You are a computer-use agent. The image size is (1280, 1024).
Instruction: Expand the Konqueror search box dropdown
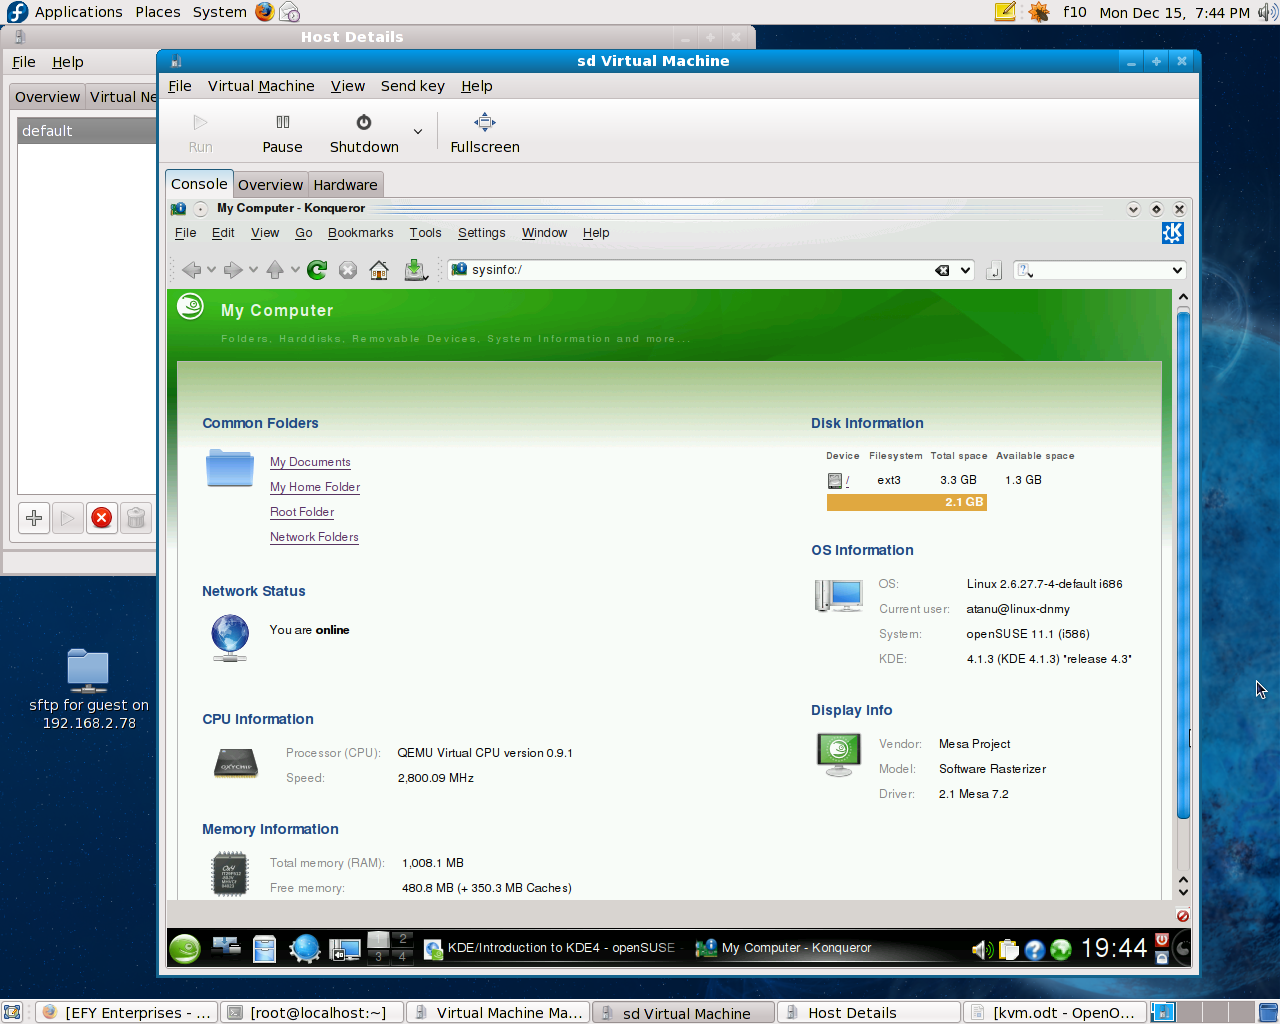(1177, 270)
